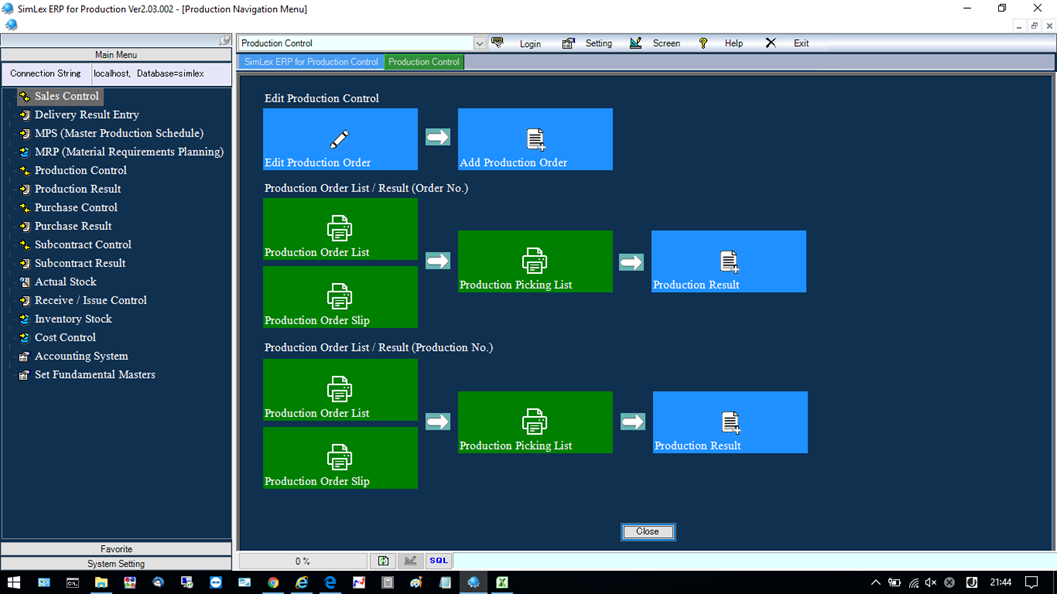Open Windows Start menu
1057x594 pixels.
click(x=13, y=583)
